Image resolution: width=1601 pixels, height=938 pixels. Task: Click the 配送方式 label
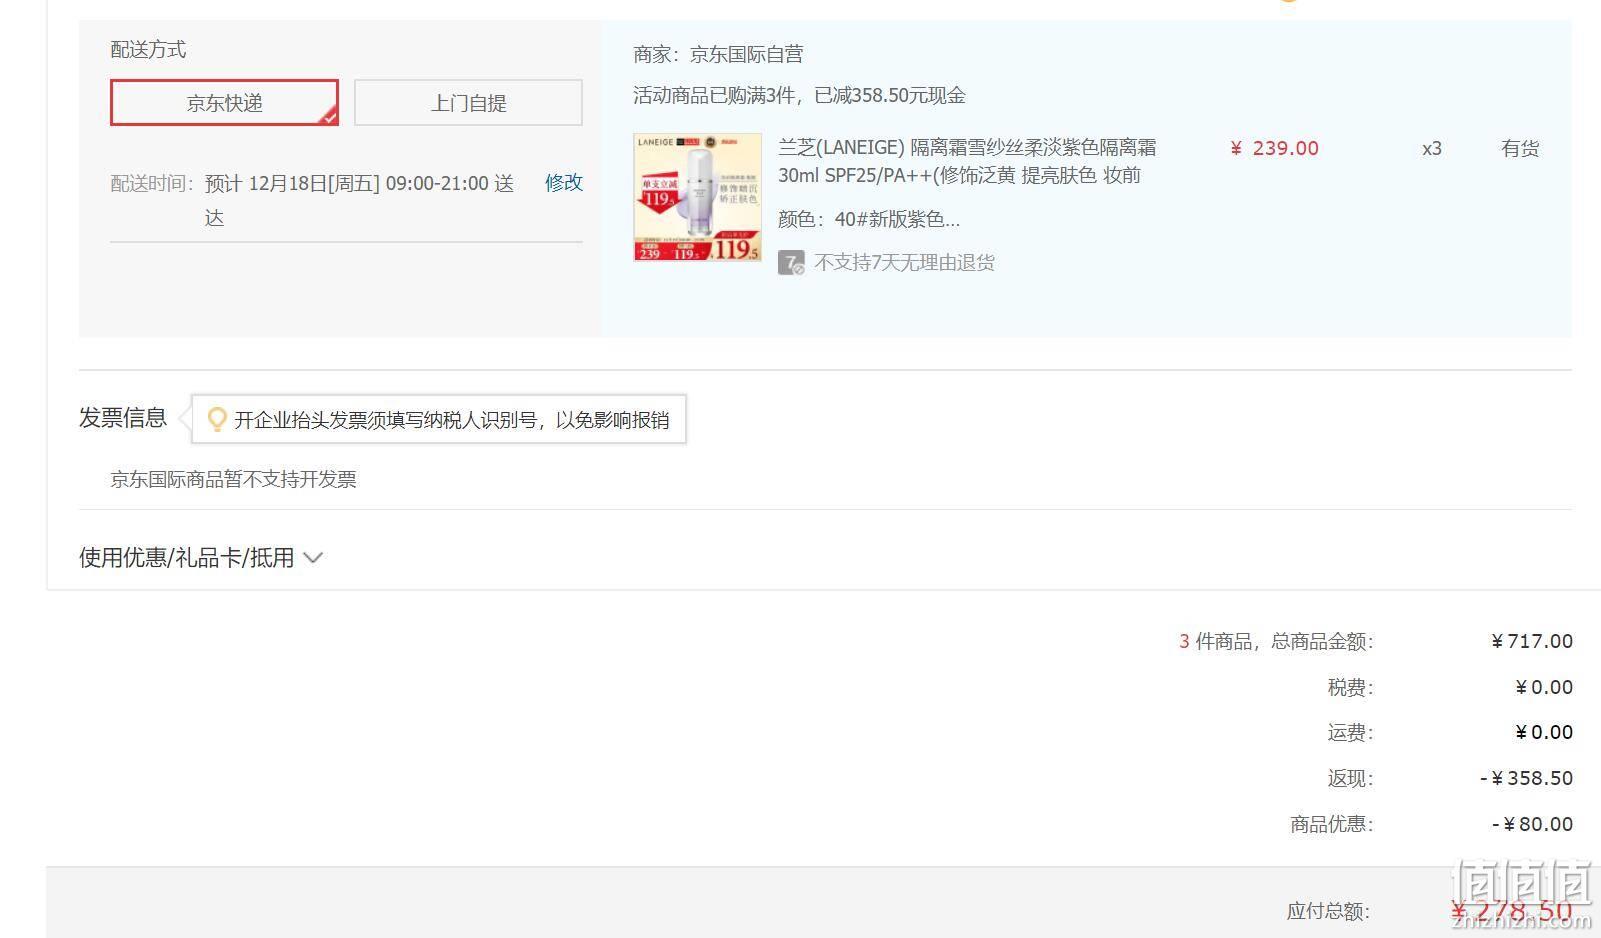(148, 50)
